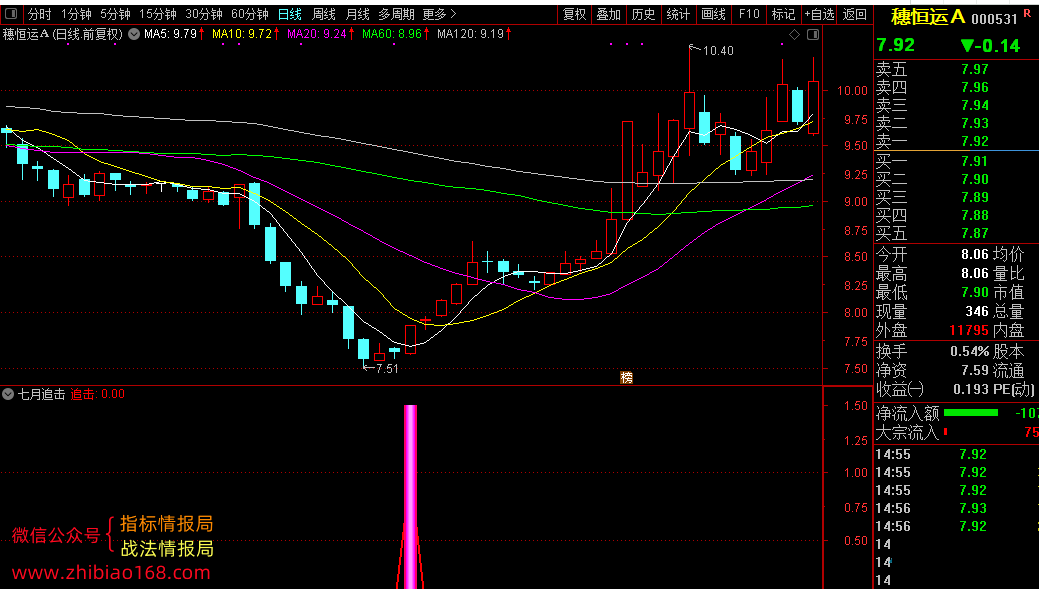Click the 外盘 value 11795
This screenshot has height=589, width=1039.
point(969,330)
